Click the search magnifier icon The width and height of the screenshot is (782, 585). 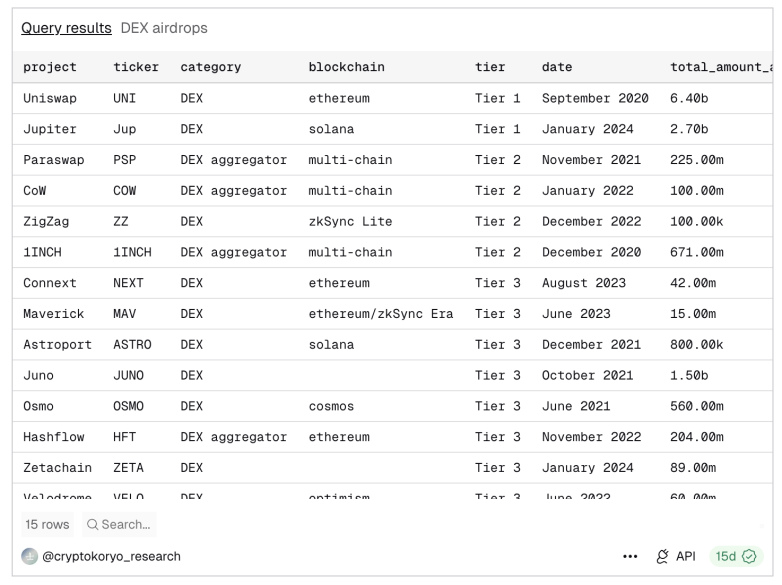coord(92,524)
